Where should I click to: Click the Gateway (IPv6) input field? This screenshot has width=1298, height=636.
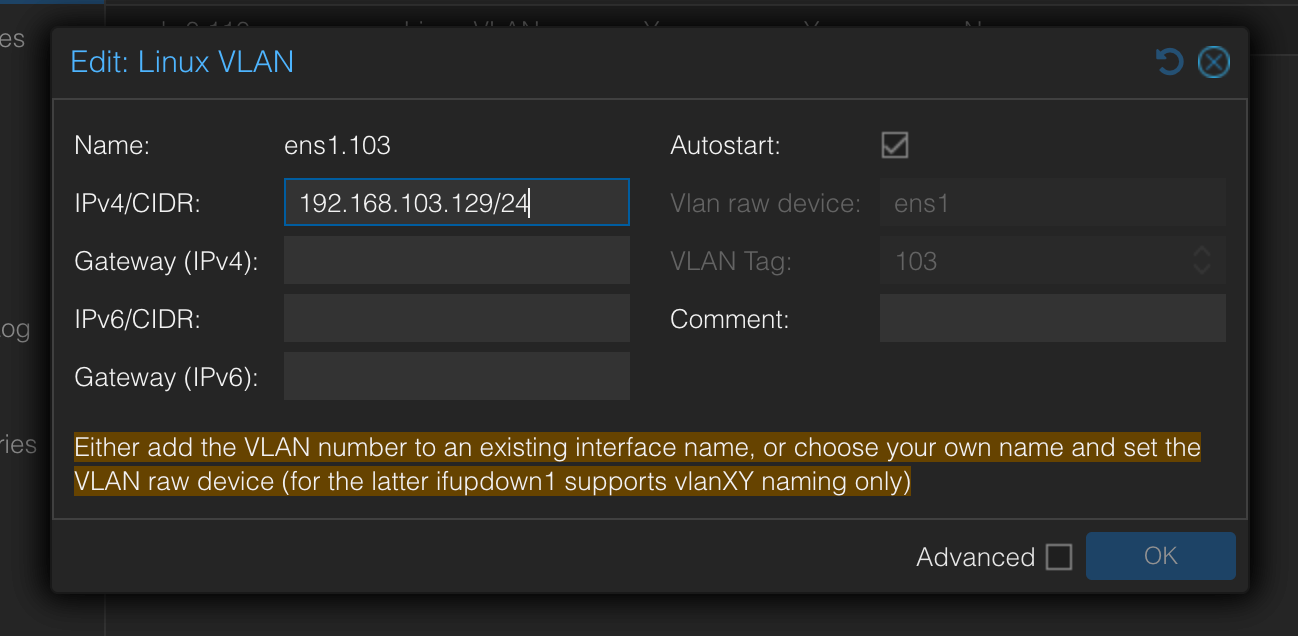point(457,377)
